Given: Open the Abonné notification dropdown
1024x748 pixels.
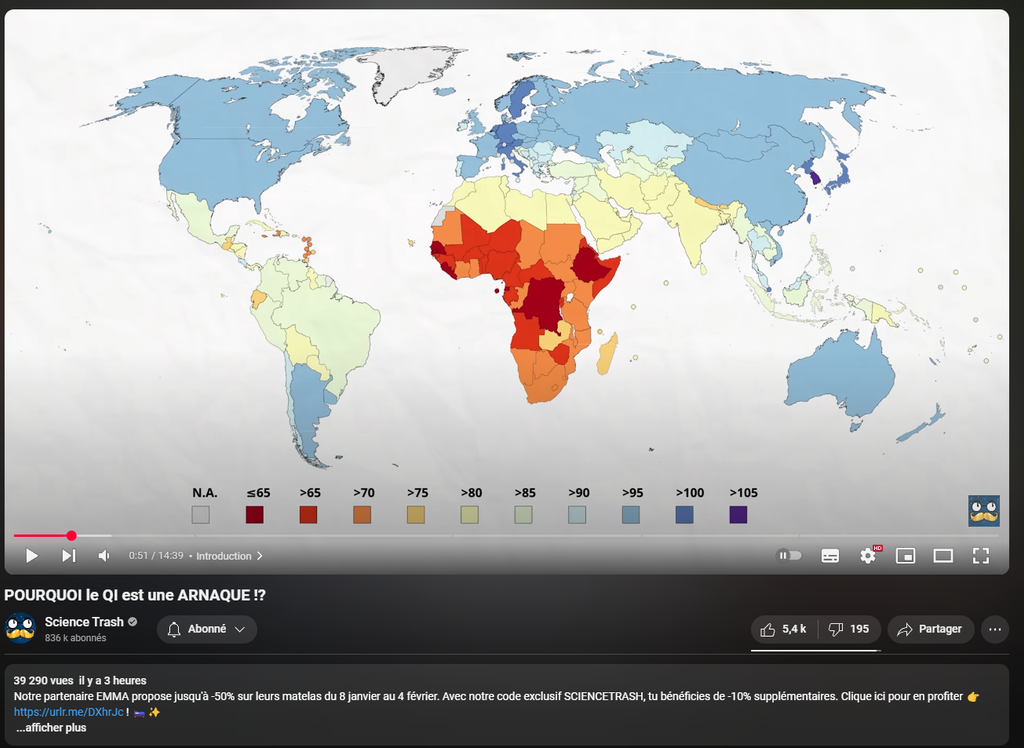Looking at the screenshot, I should [x=207, y=629].
